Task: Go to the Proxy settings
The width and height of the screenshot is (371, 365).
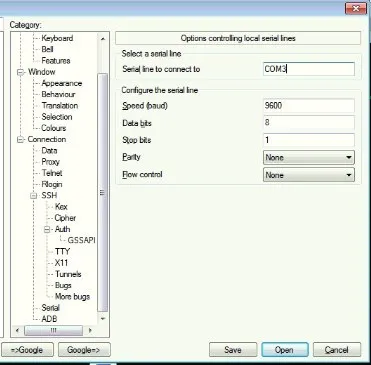Action: (x=51, y=162)
